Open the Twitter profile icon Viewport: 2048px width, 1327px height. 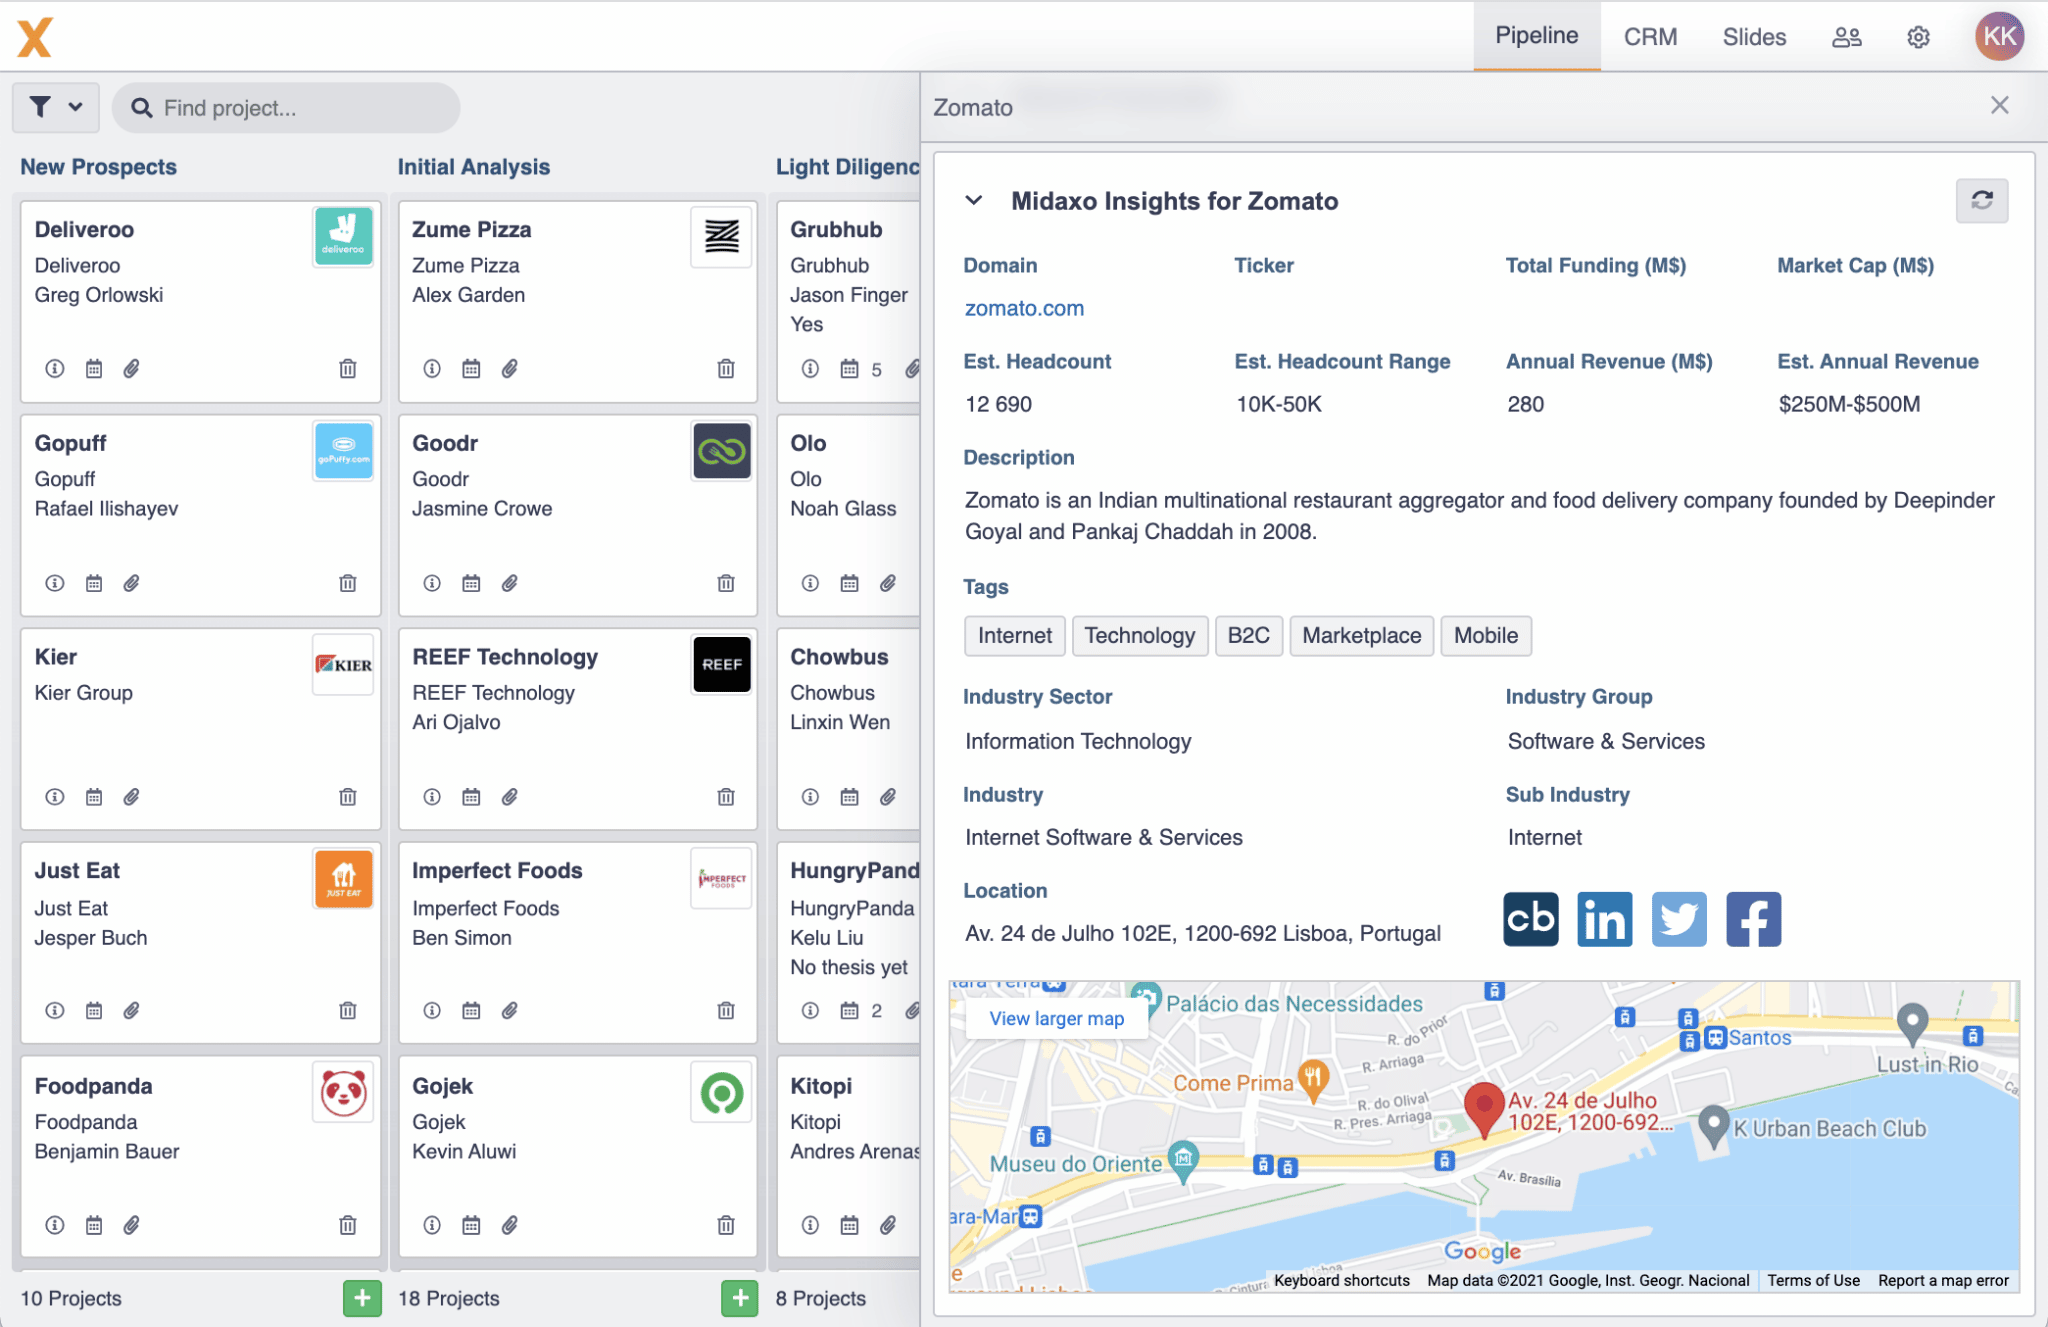point(1678,919)
